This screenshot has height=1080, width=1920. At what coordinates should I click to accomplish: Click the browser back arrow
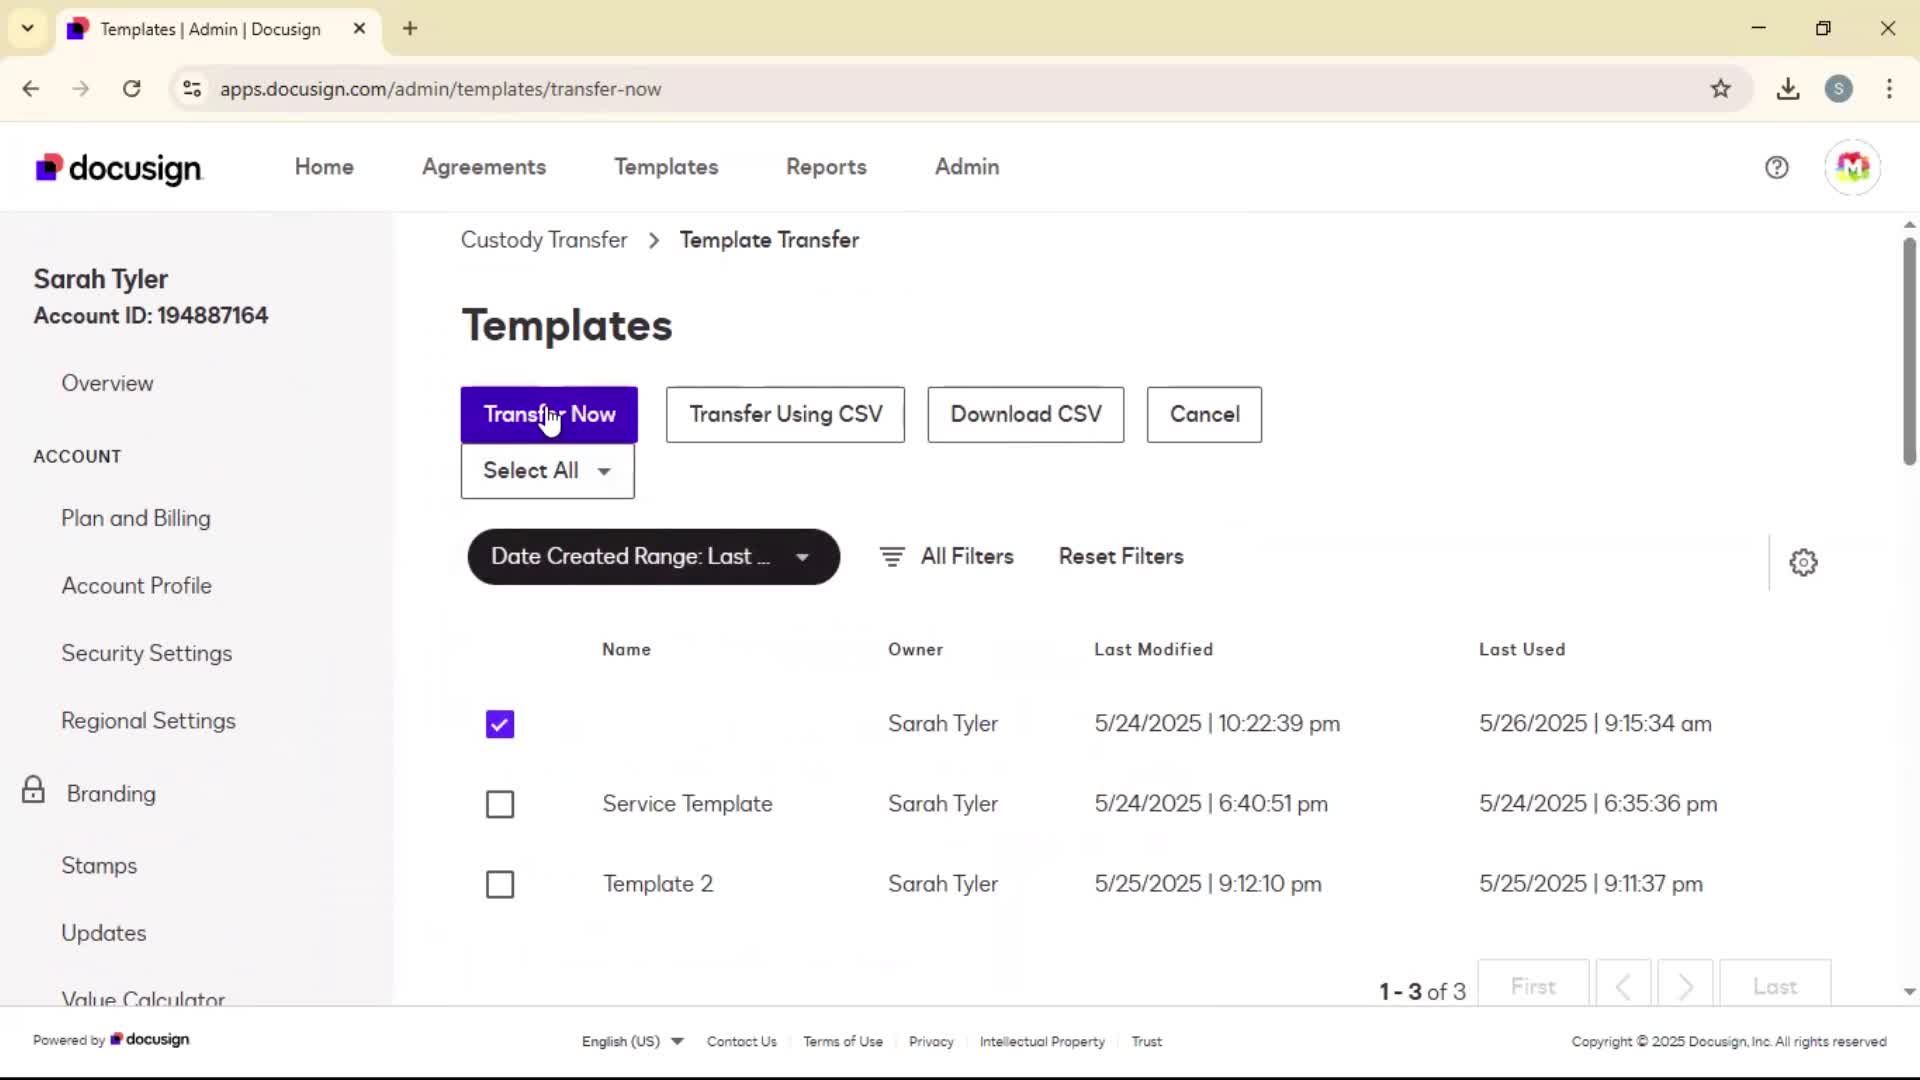pos(31,89)
